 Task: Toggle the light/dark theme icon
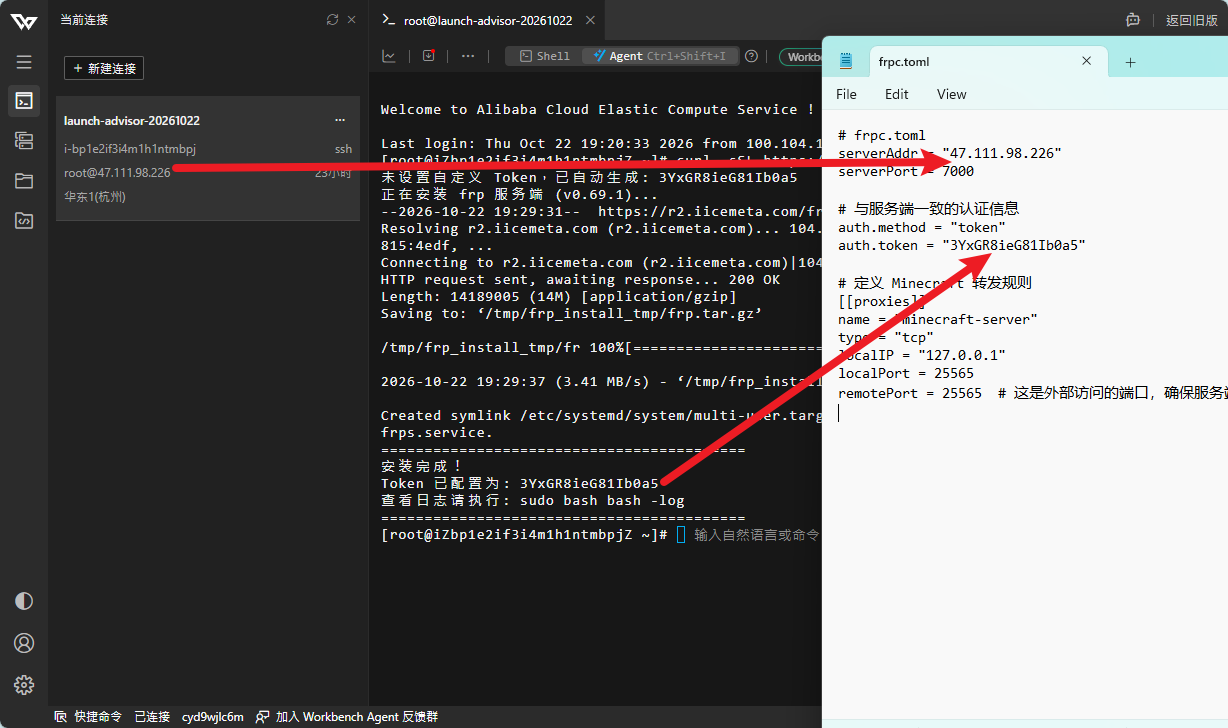(x=24, y=601)
